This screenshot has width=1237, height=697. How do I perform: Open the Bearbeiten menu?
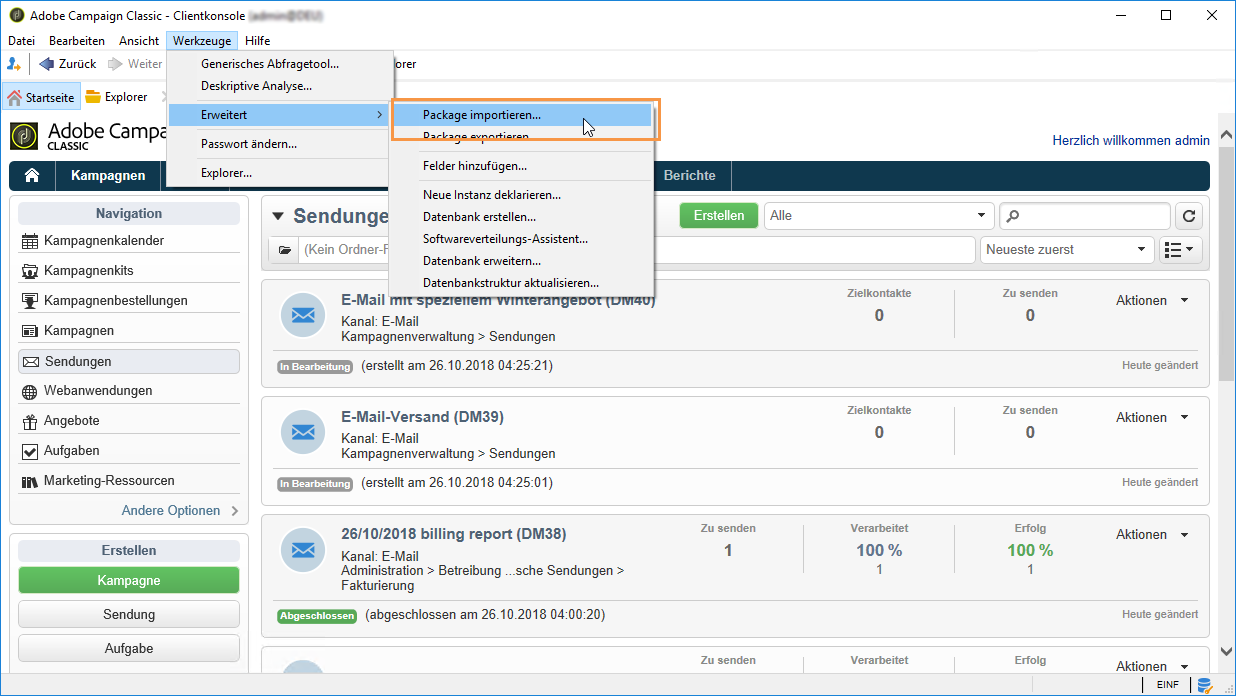coord(77,41)
